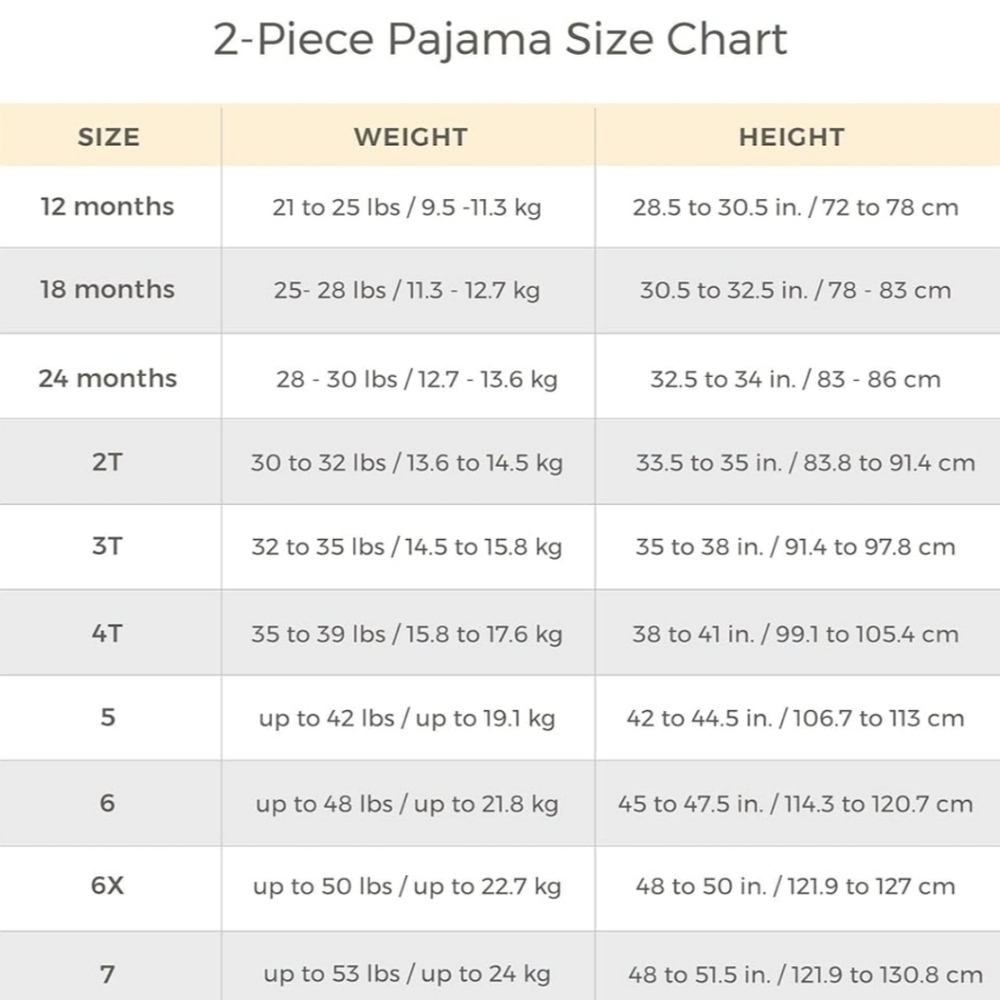1000x1000 pixels.
Task: Click the 45 to 47.5 in. height cell
Action: click(795, 804)
